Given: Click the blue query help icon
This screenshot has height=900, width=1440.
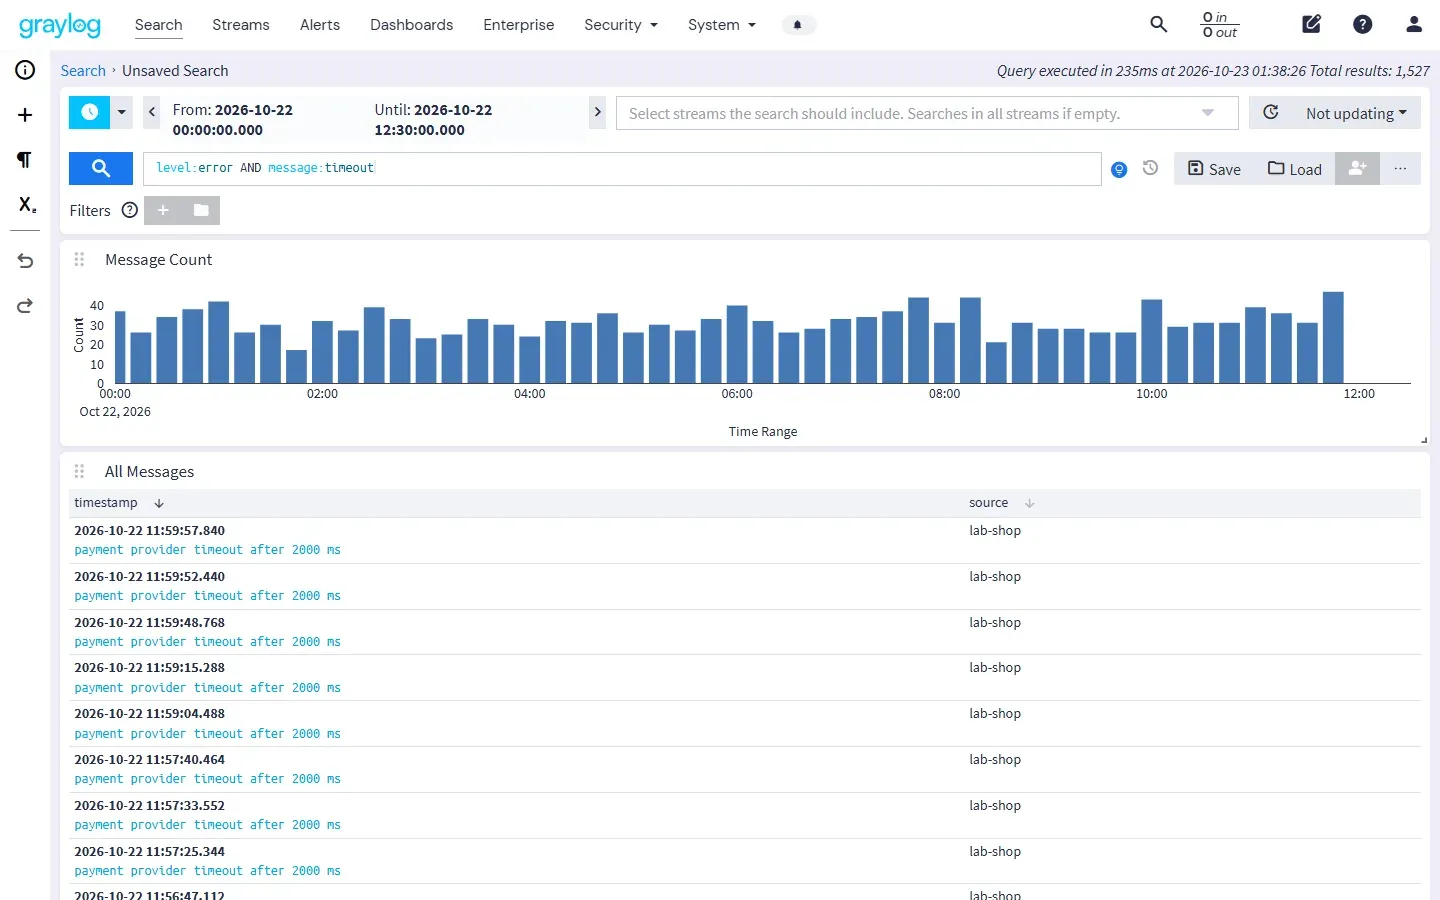Looking at the screenshot, I should (x=1119, y=170).
